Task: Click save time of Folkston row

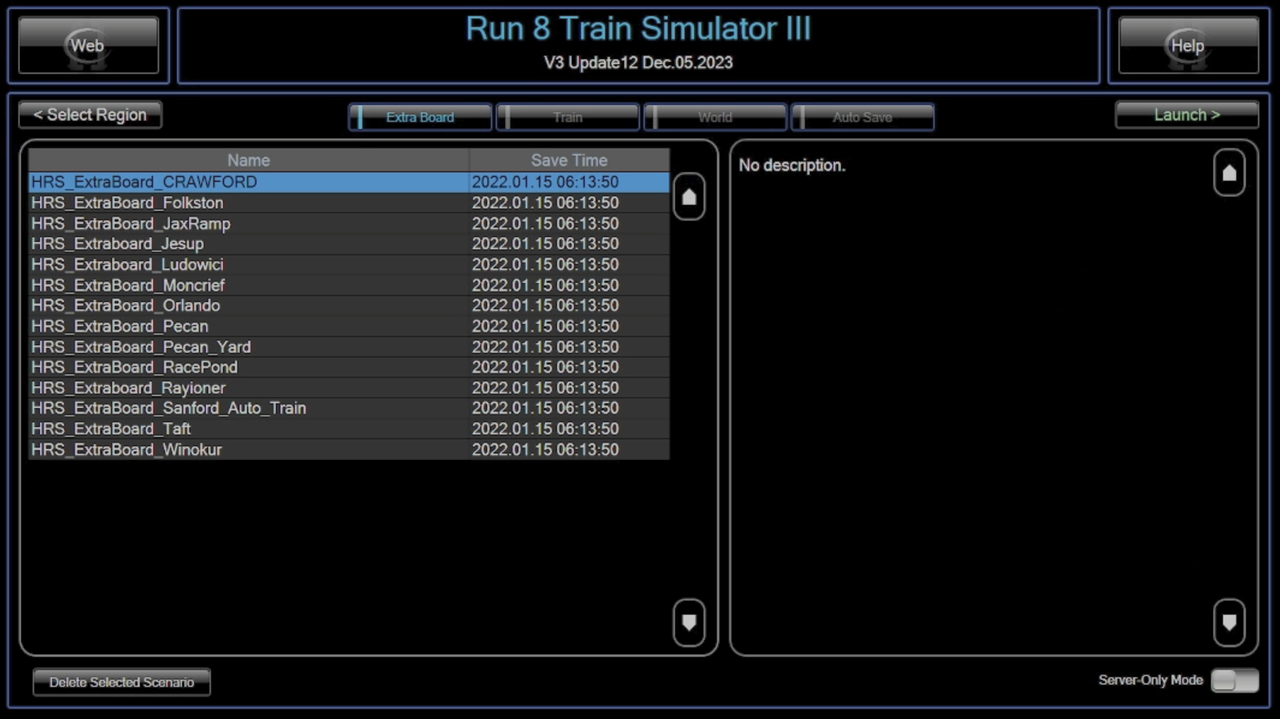Action: [545, 203]
